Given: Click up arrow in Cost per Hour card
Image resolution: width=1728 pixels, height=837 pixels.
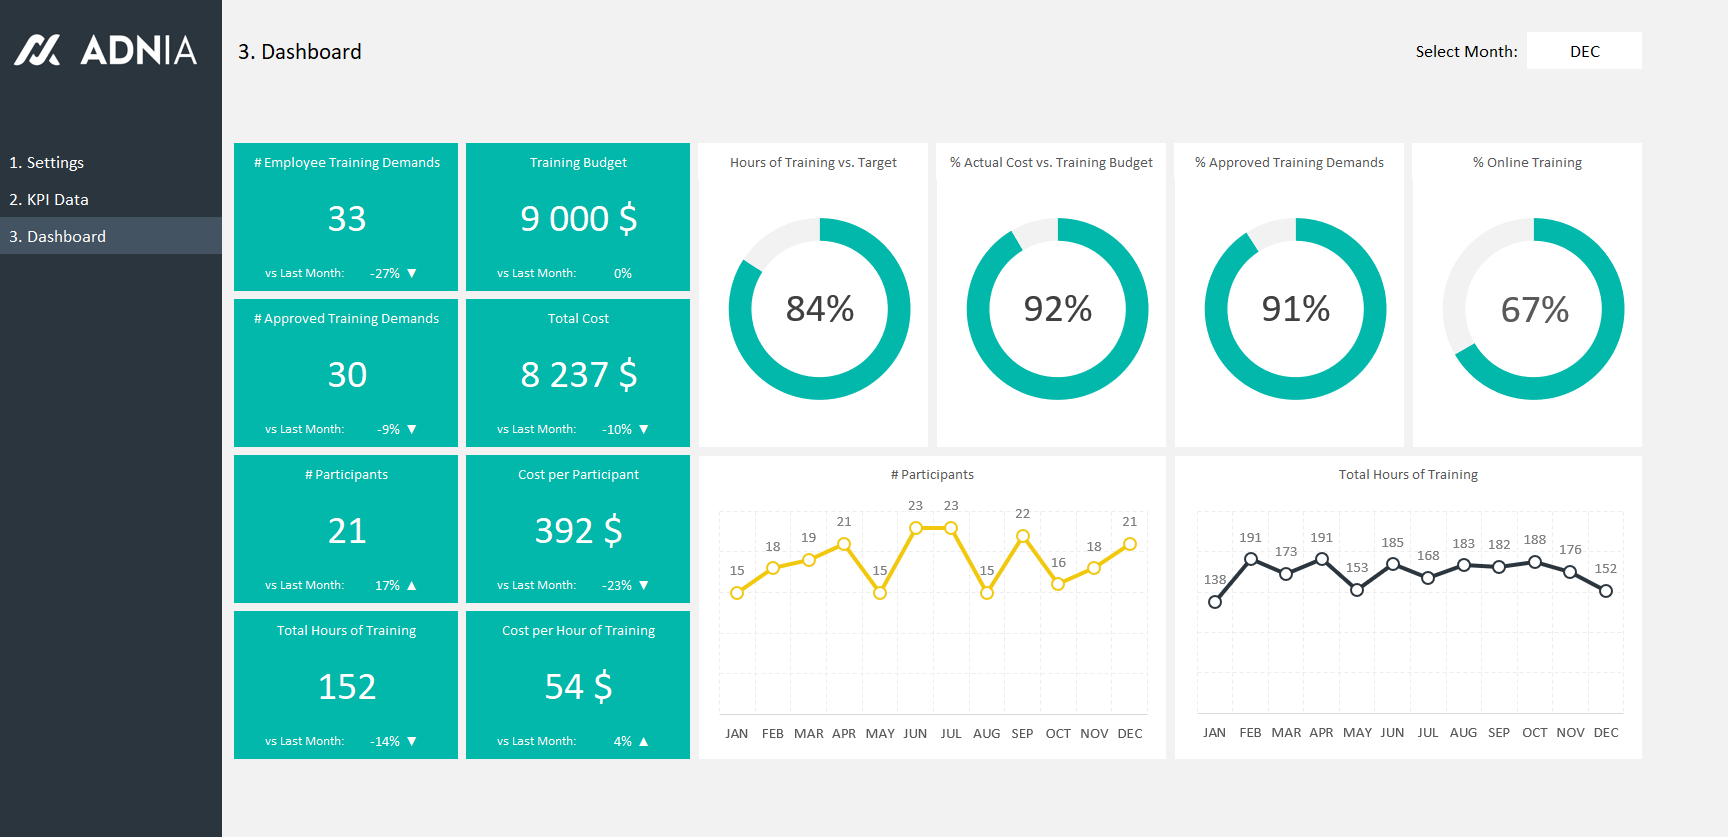Looking at the screenshot, I should (x=644, y=741).
